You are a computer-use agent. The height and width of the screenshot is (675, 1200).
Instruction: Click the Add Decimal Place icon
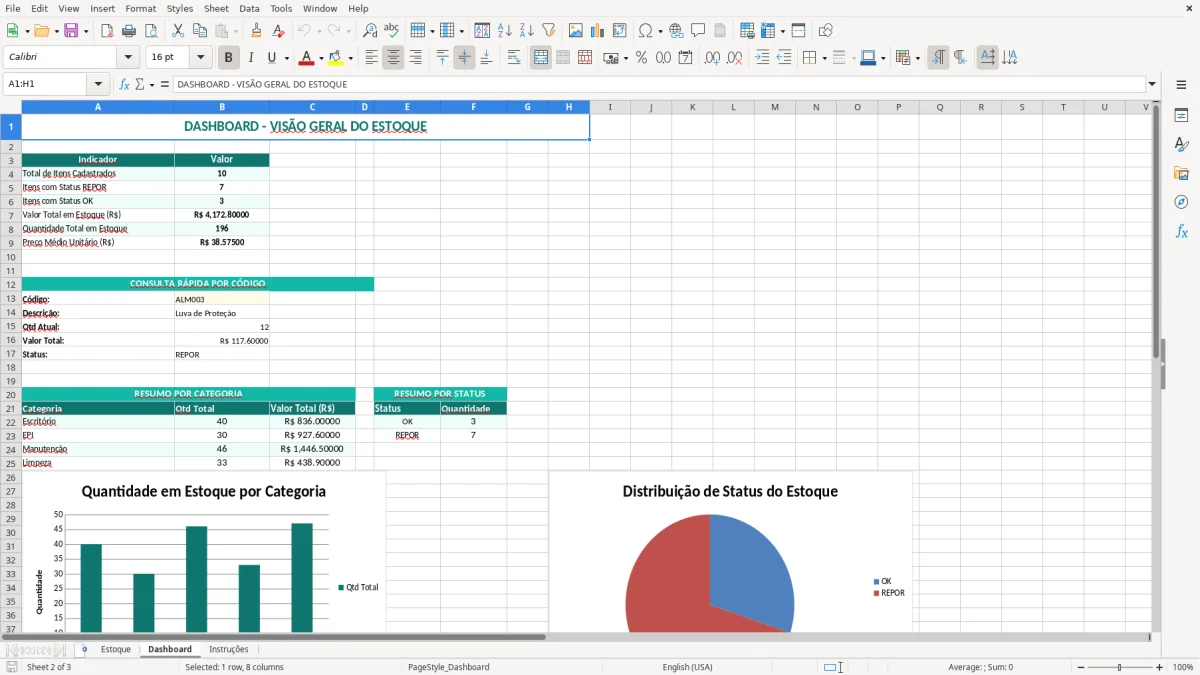pos(712,58)
